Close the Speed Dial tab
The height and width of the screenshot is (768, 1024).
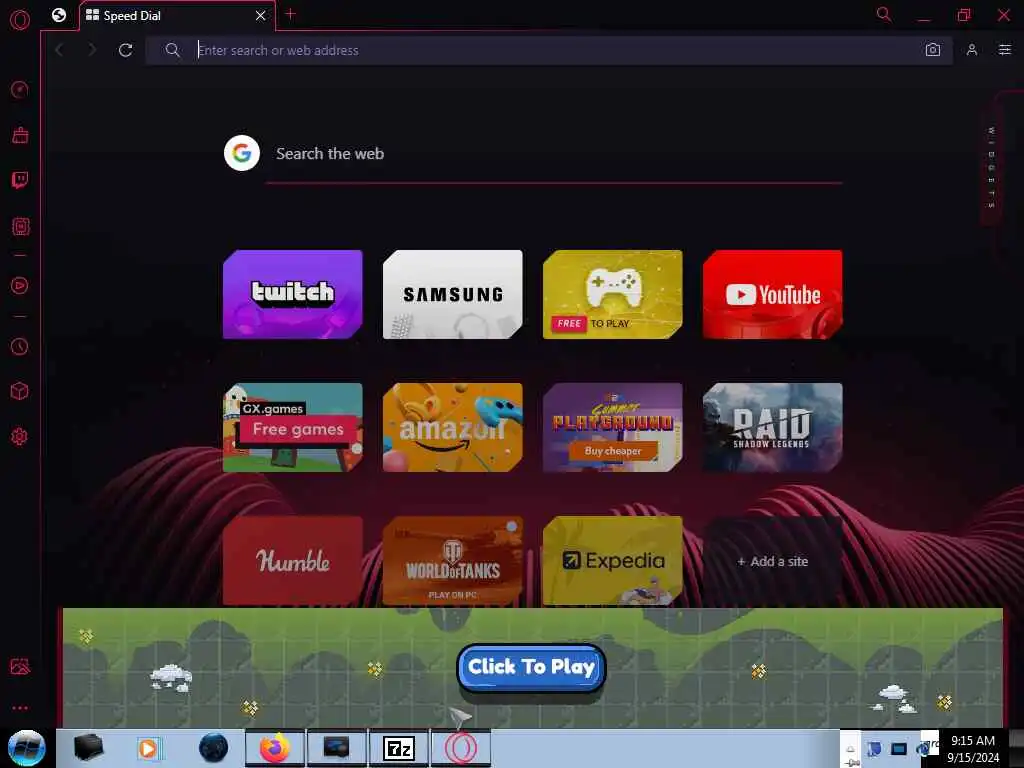click(x=261, y=15)
